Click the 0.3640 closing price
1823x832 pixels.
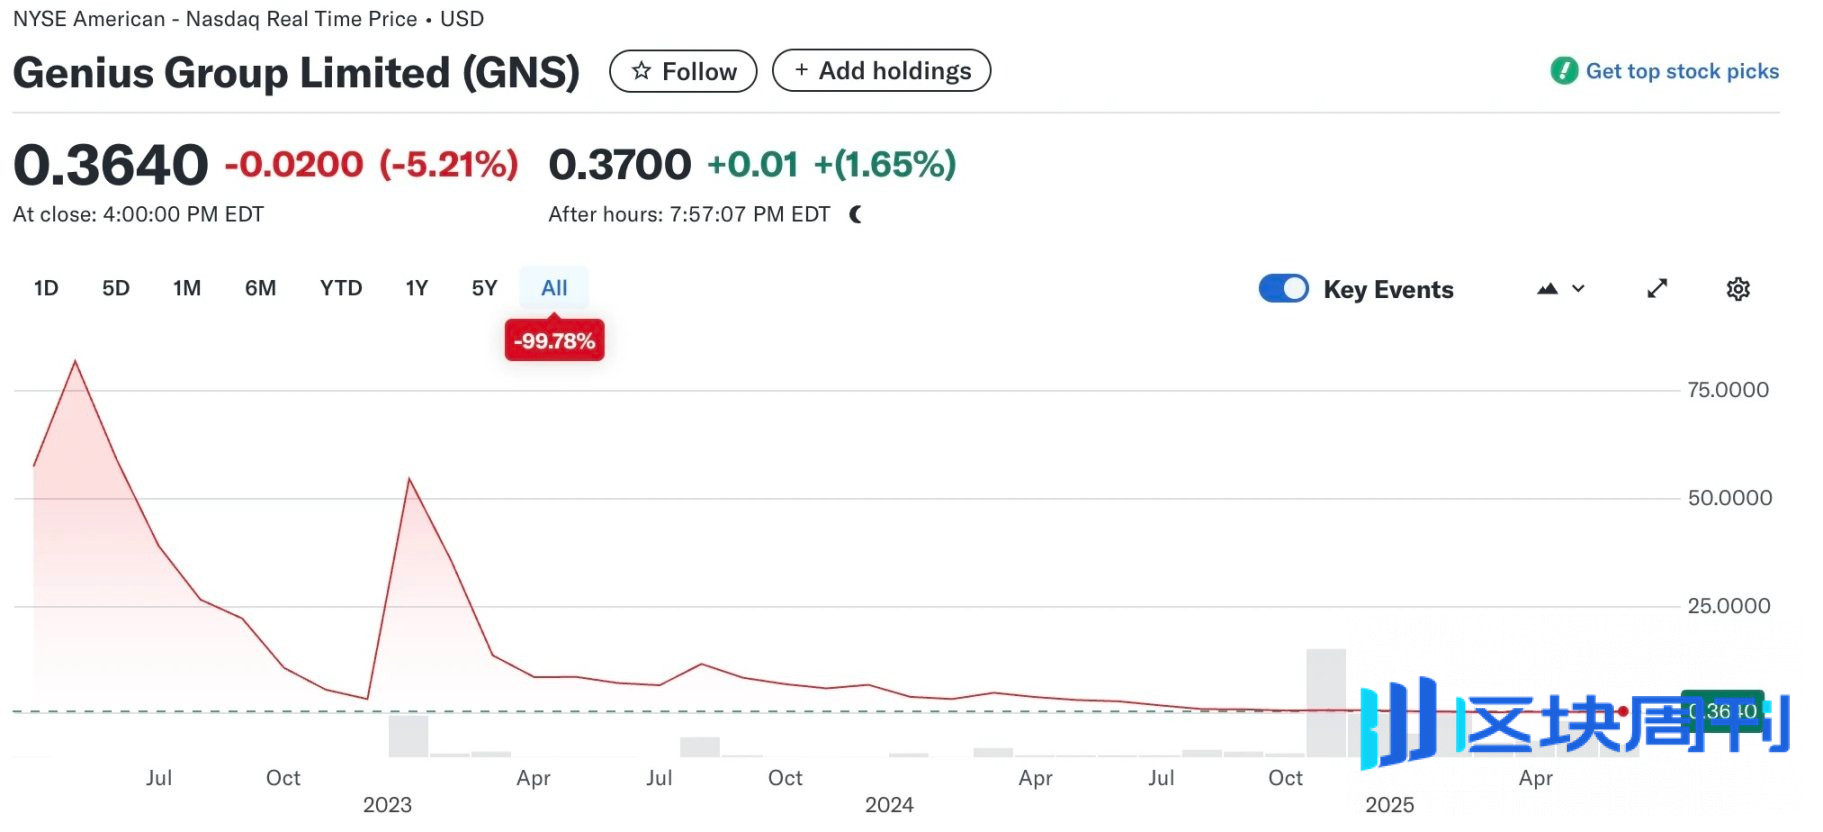pyautogui.click(x=110, y=165)
